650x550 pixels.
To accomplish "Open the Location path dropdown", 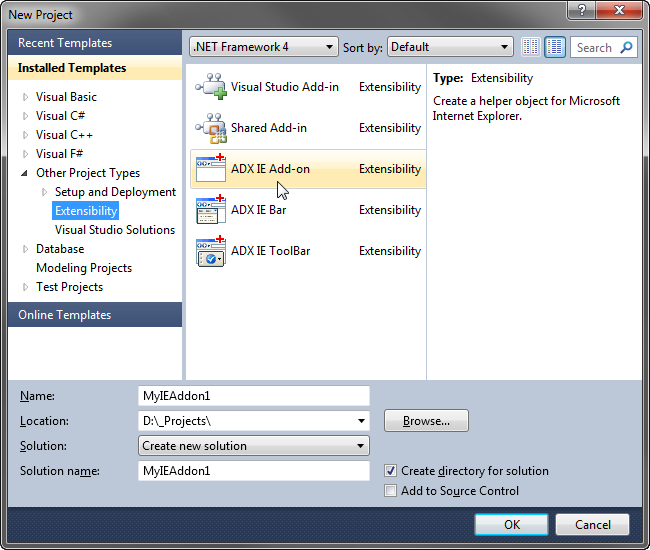I will [x=361, y=421].
